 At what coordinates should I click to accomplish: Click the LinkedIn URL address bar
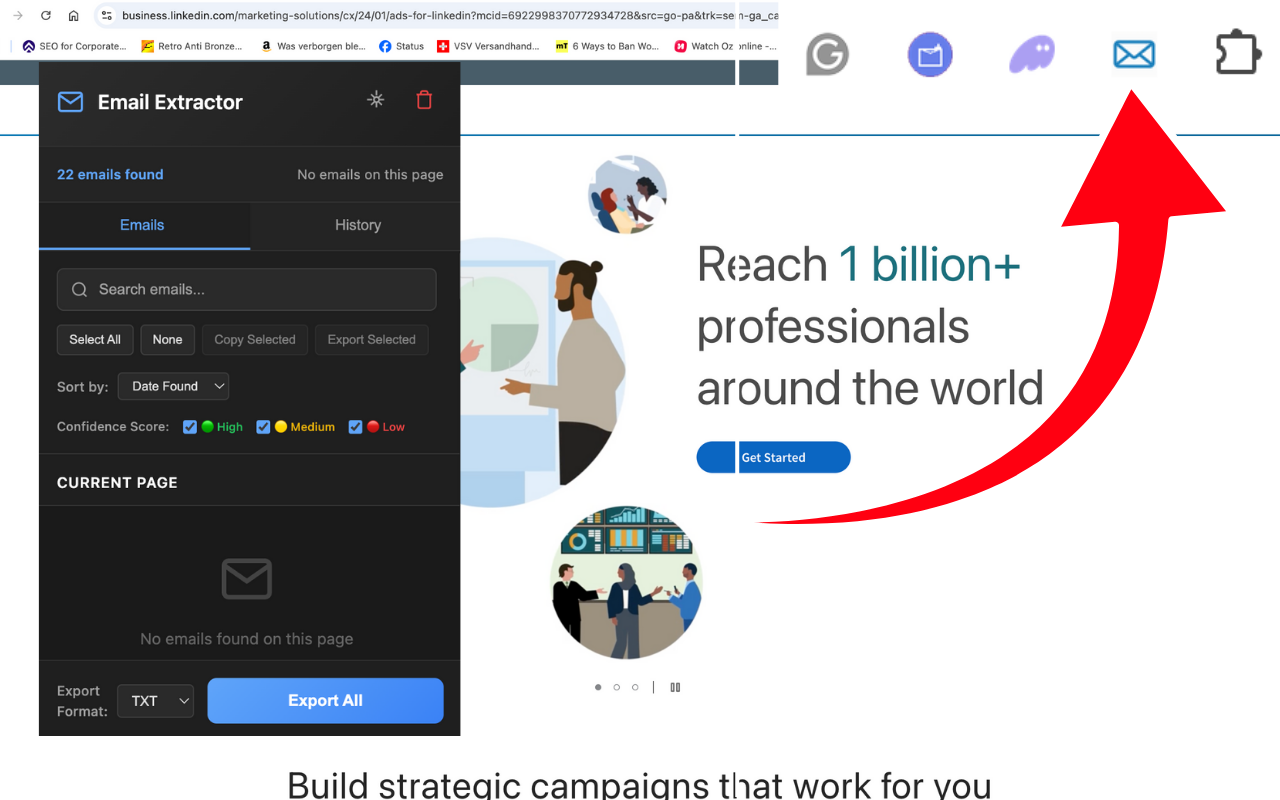tap(448, 16)
